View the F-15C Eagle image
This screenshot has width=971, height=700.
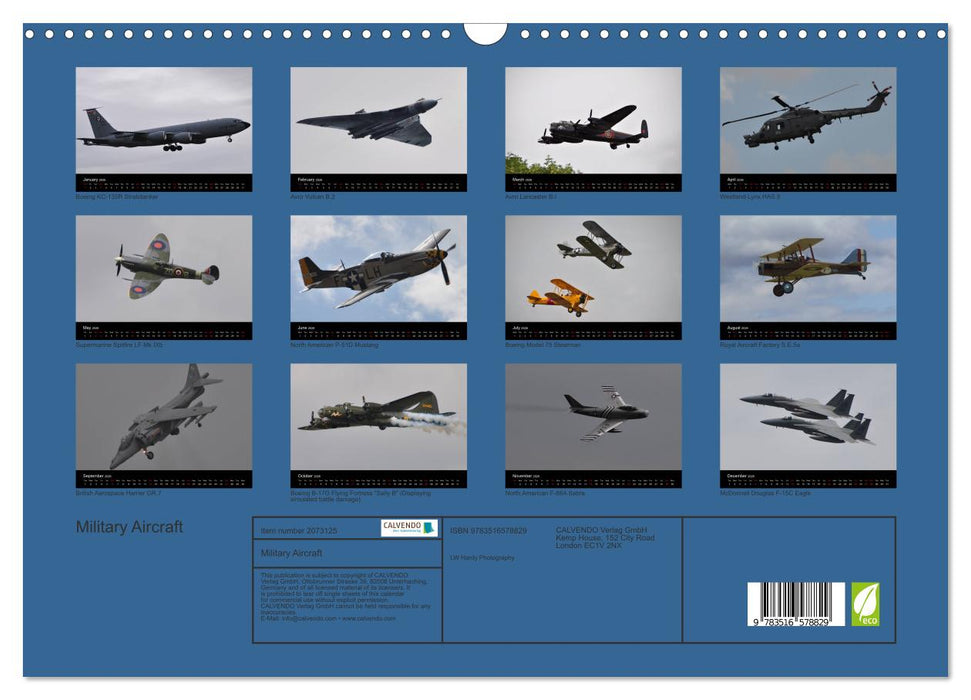pos(810,418)
